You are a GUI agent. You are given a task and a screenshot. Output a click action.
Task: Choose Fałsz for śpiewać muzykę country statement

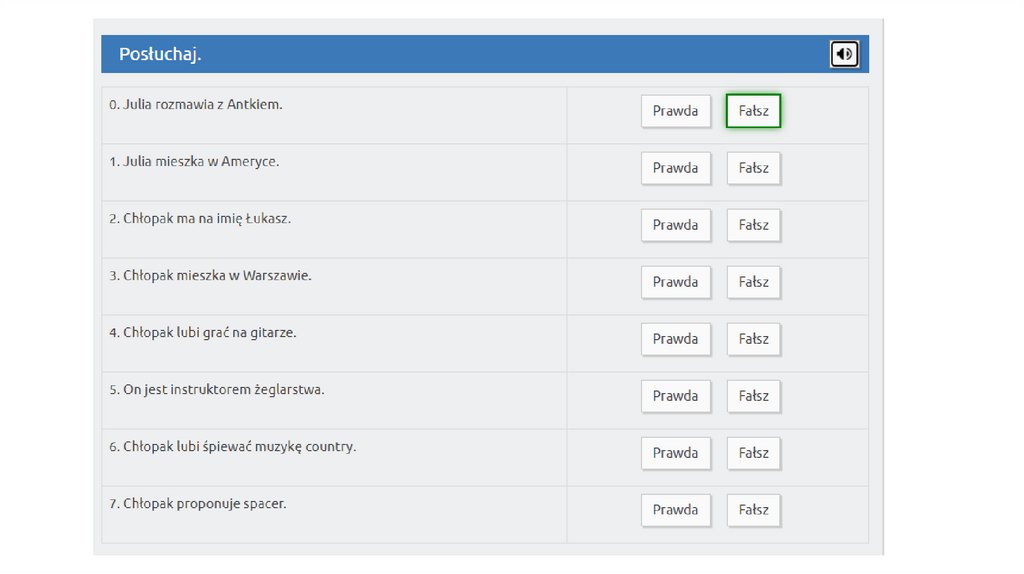coord(753,453)
